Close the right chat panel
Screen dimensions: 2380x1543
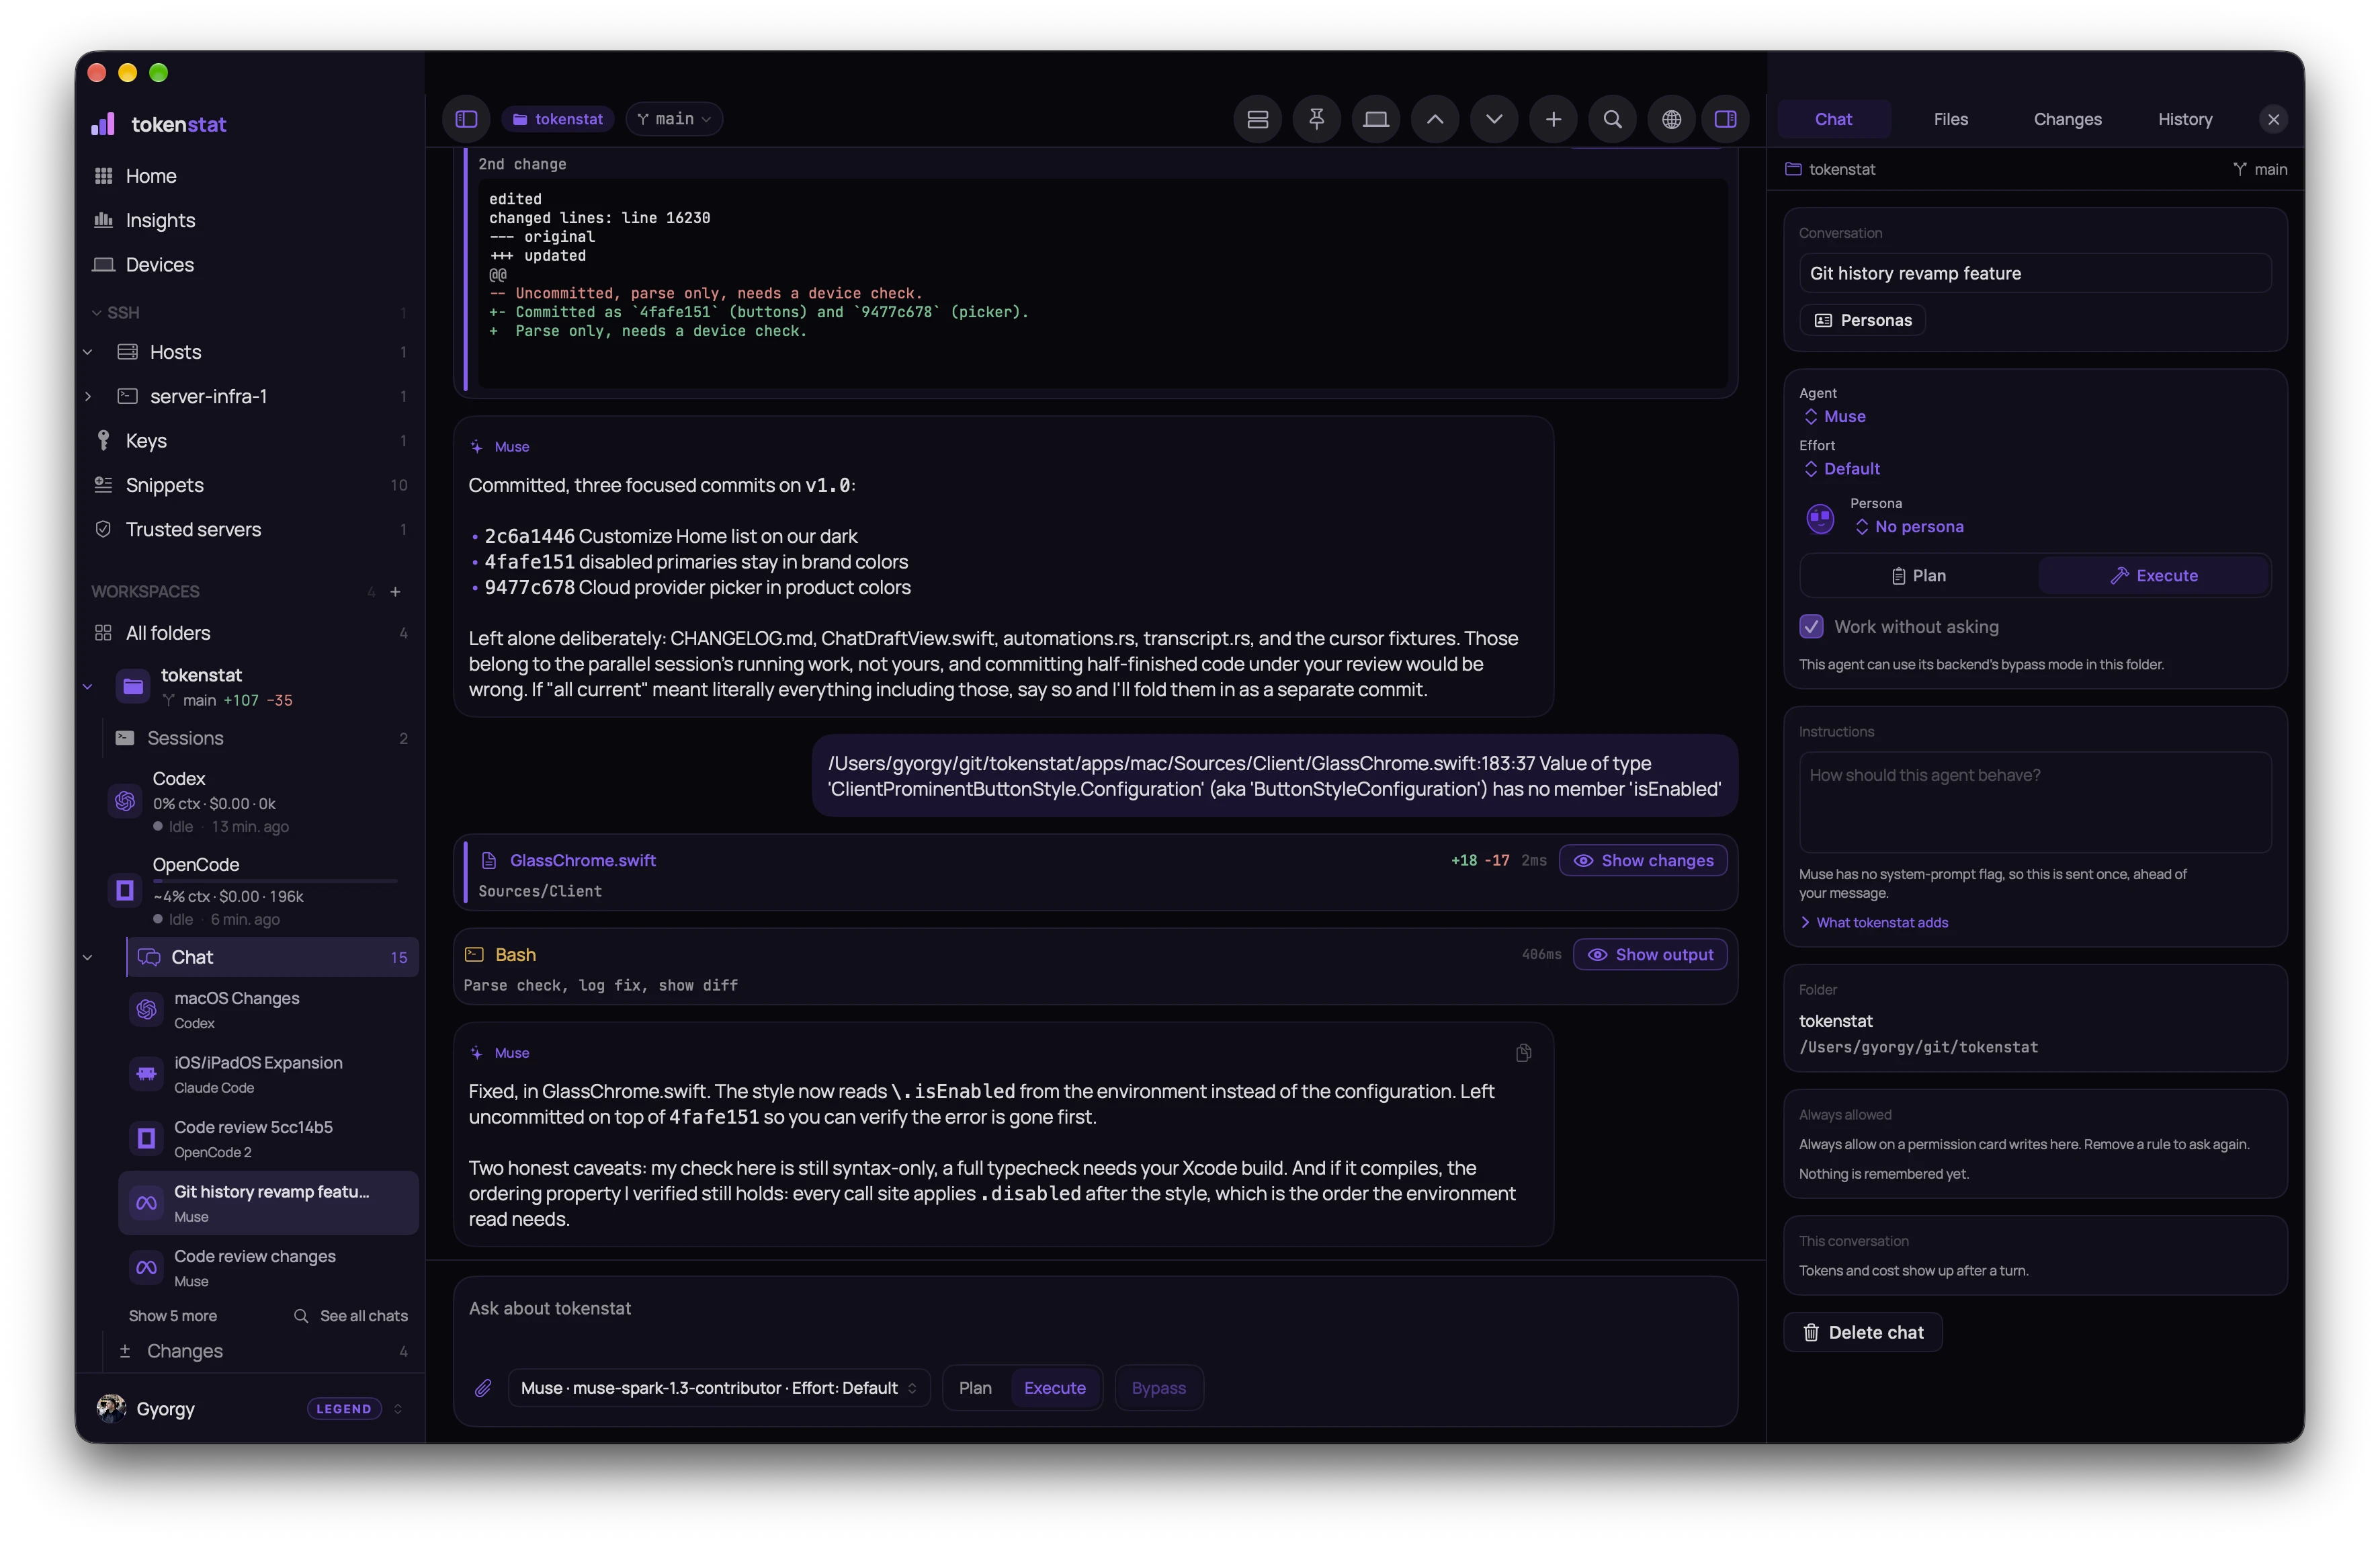click(x=2273, y=119)
